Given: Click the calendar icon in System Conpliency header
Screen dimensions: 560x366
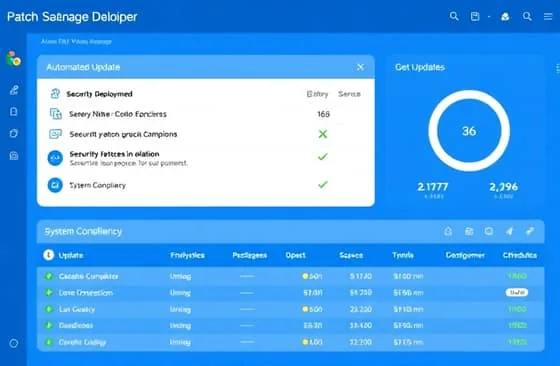Looking at the screenshot, I should pyautogui.click(x=469, y=231).
